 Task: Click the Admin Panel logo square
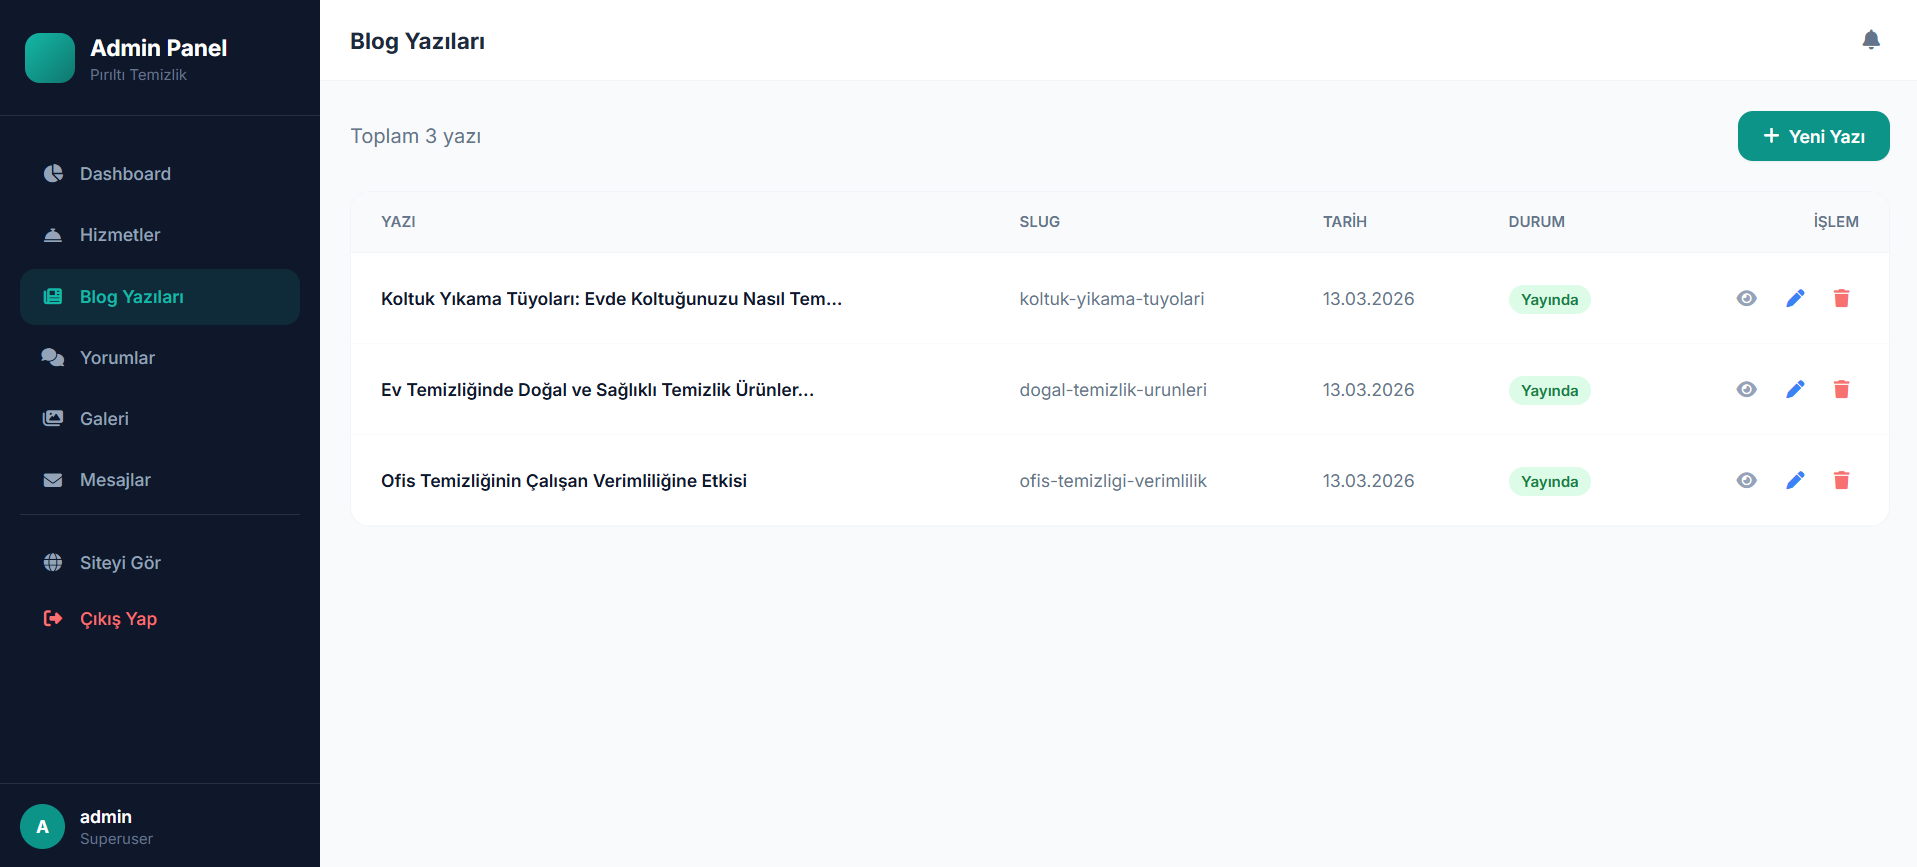pos(50,58)
